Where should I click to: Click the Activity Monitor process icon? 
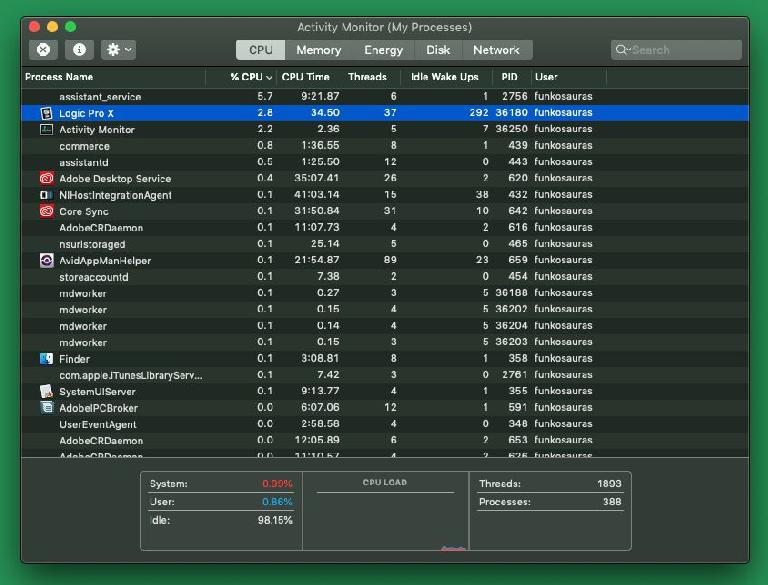pos(47,129)
